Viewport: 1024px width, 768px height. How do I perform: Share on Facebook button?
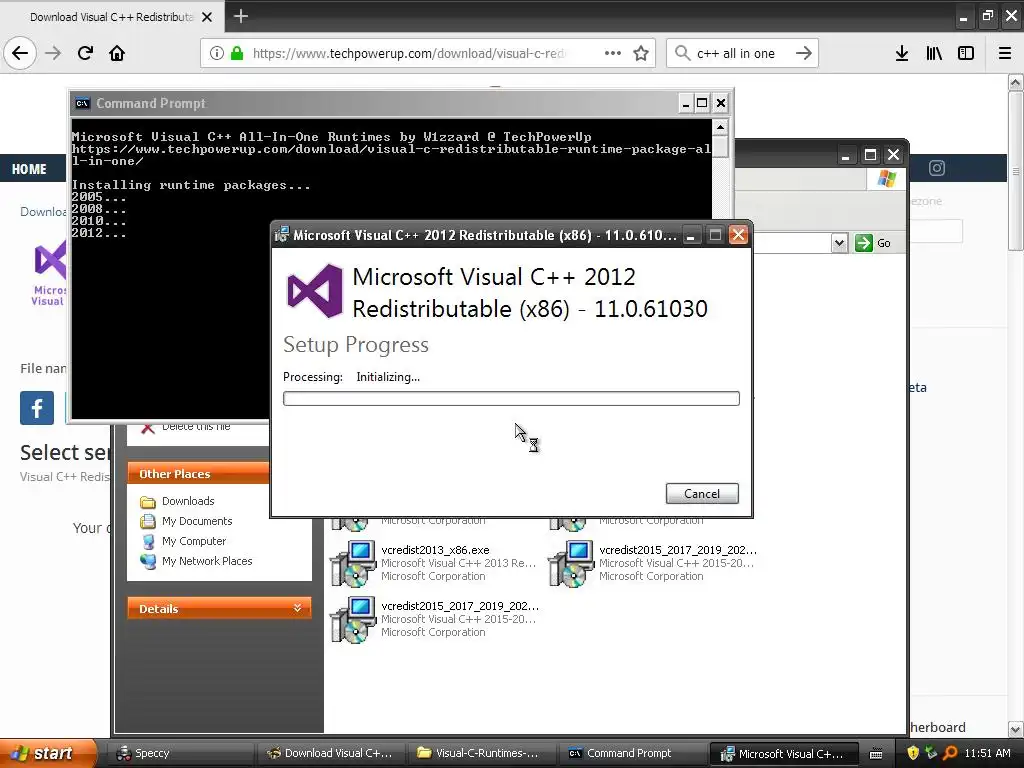(x=37, y=408)
